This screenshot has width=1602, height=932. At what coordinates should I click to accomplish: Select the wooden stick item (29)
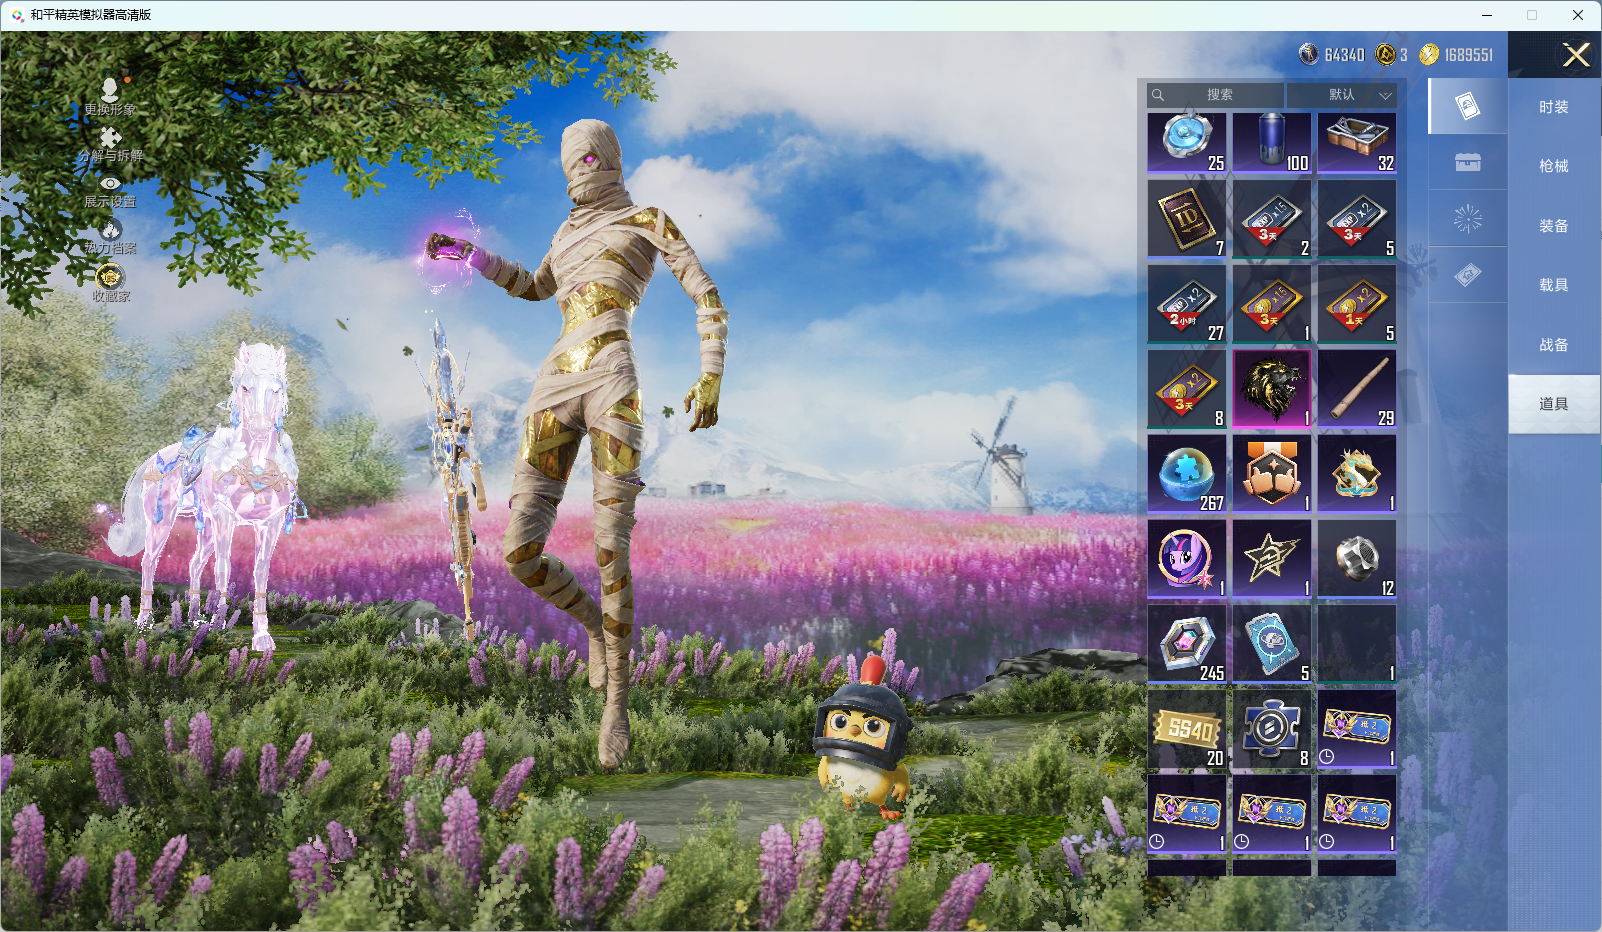(1357, 389)
